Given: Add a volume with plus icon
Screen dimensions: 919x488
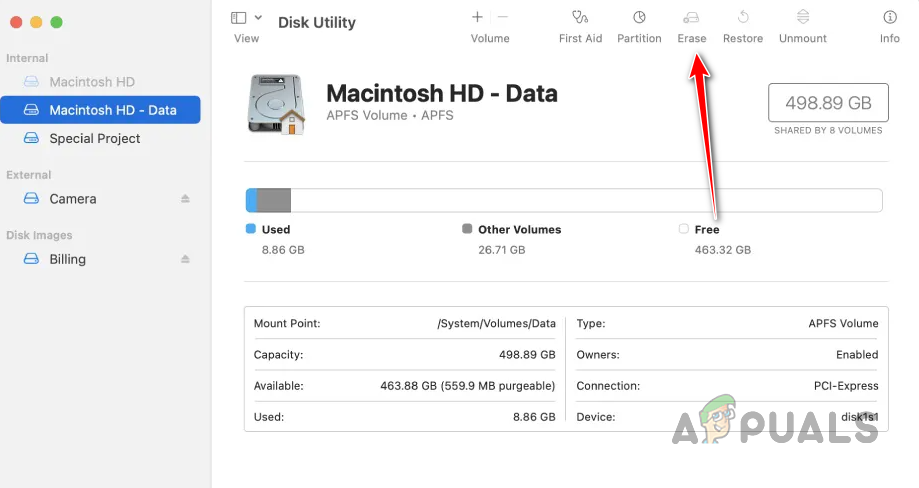Looking at the screenshot, I should [477, 17].
